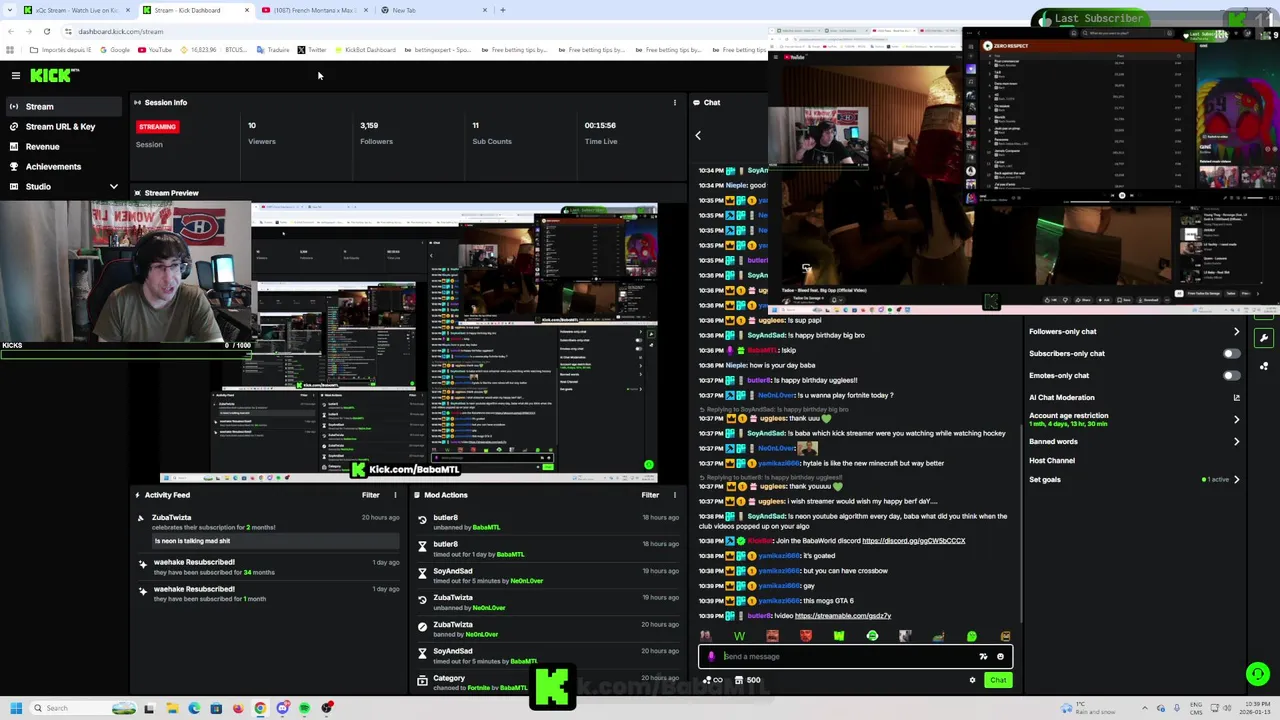The width and height of the screenshot is (1280, 720).
Task: Click ZubaTwizta banned by NeOnLOver entry
Action: [x=548, y=629]
